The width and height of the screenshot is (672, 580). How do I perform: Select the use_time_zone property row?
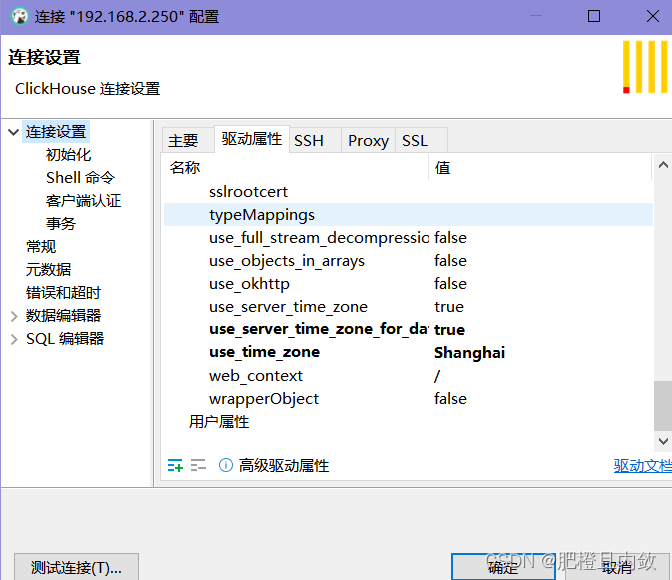click(x=408, y=352)
